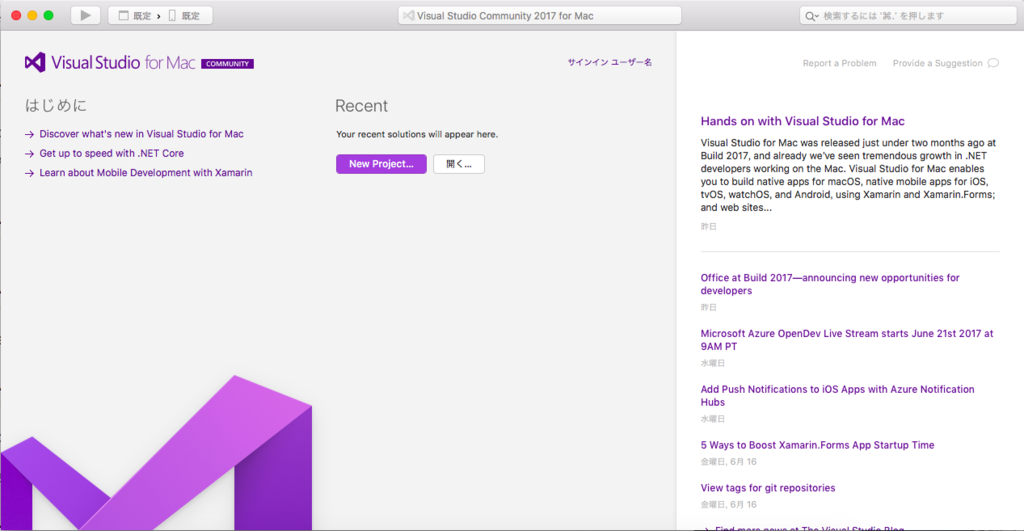Click the Report a Problem link
Screen dimensions: 1024x531
839,63
